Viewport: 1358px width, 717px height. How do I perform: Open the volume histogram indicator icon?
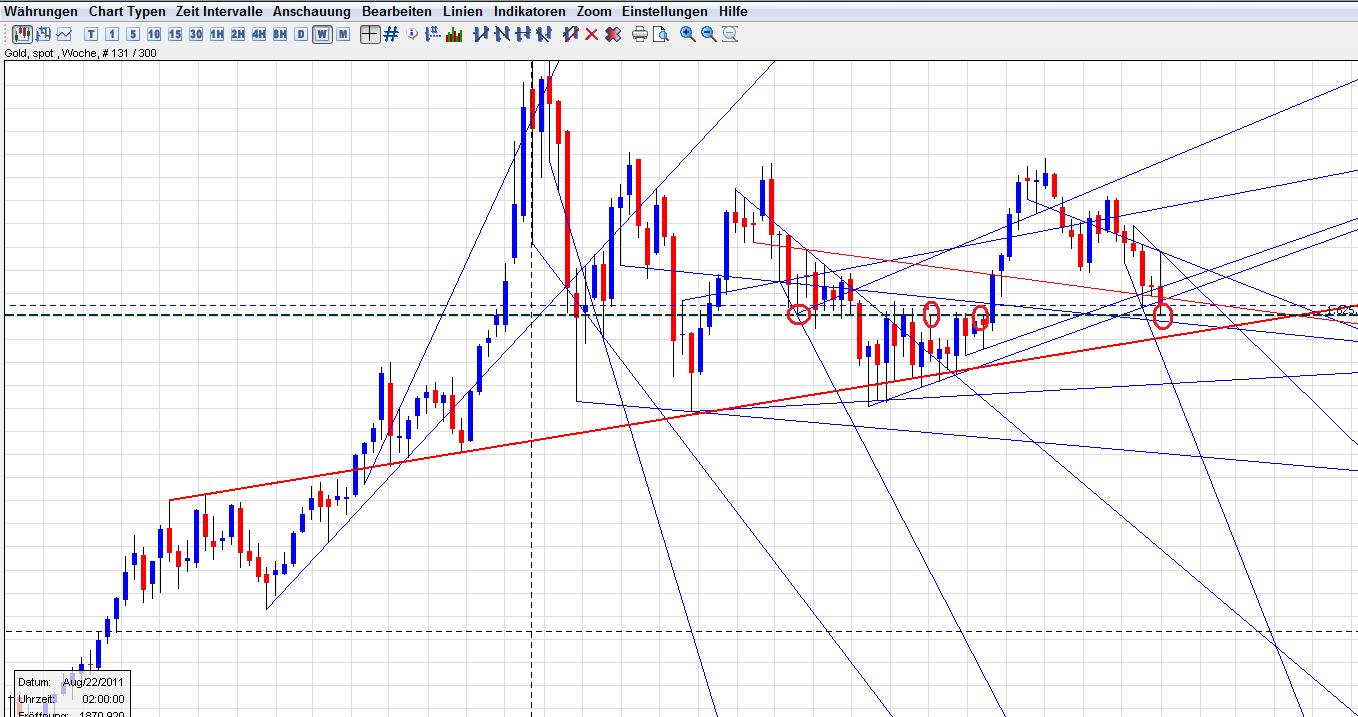[x=455, y=34]
